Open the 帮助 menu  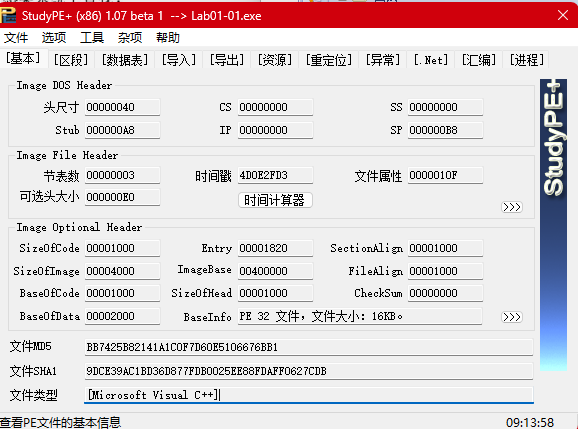click(168, 38)
